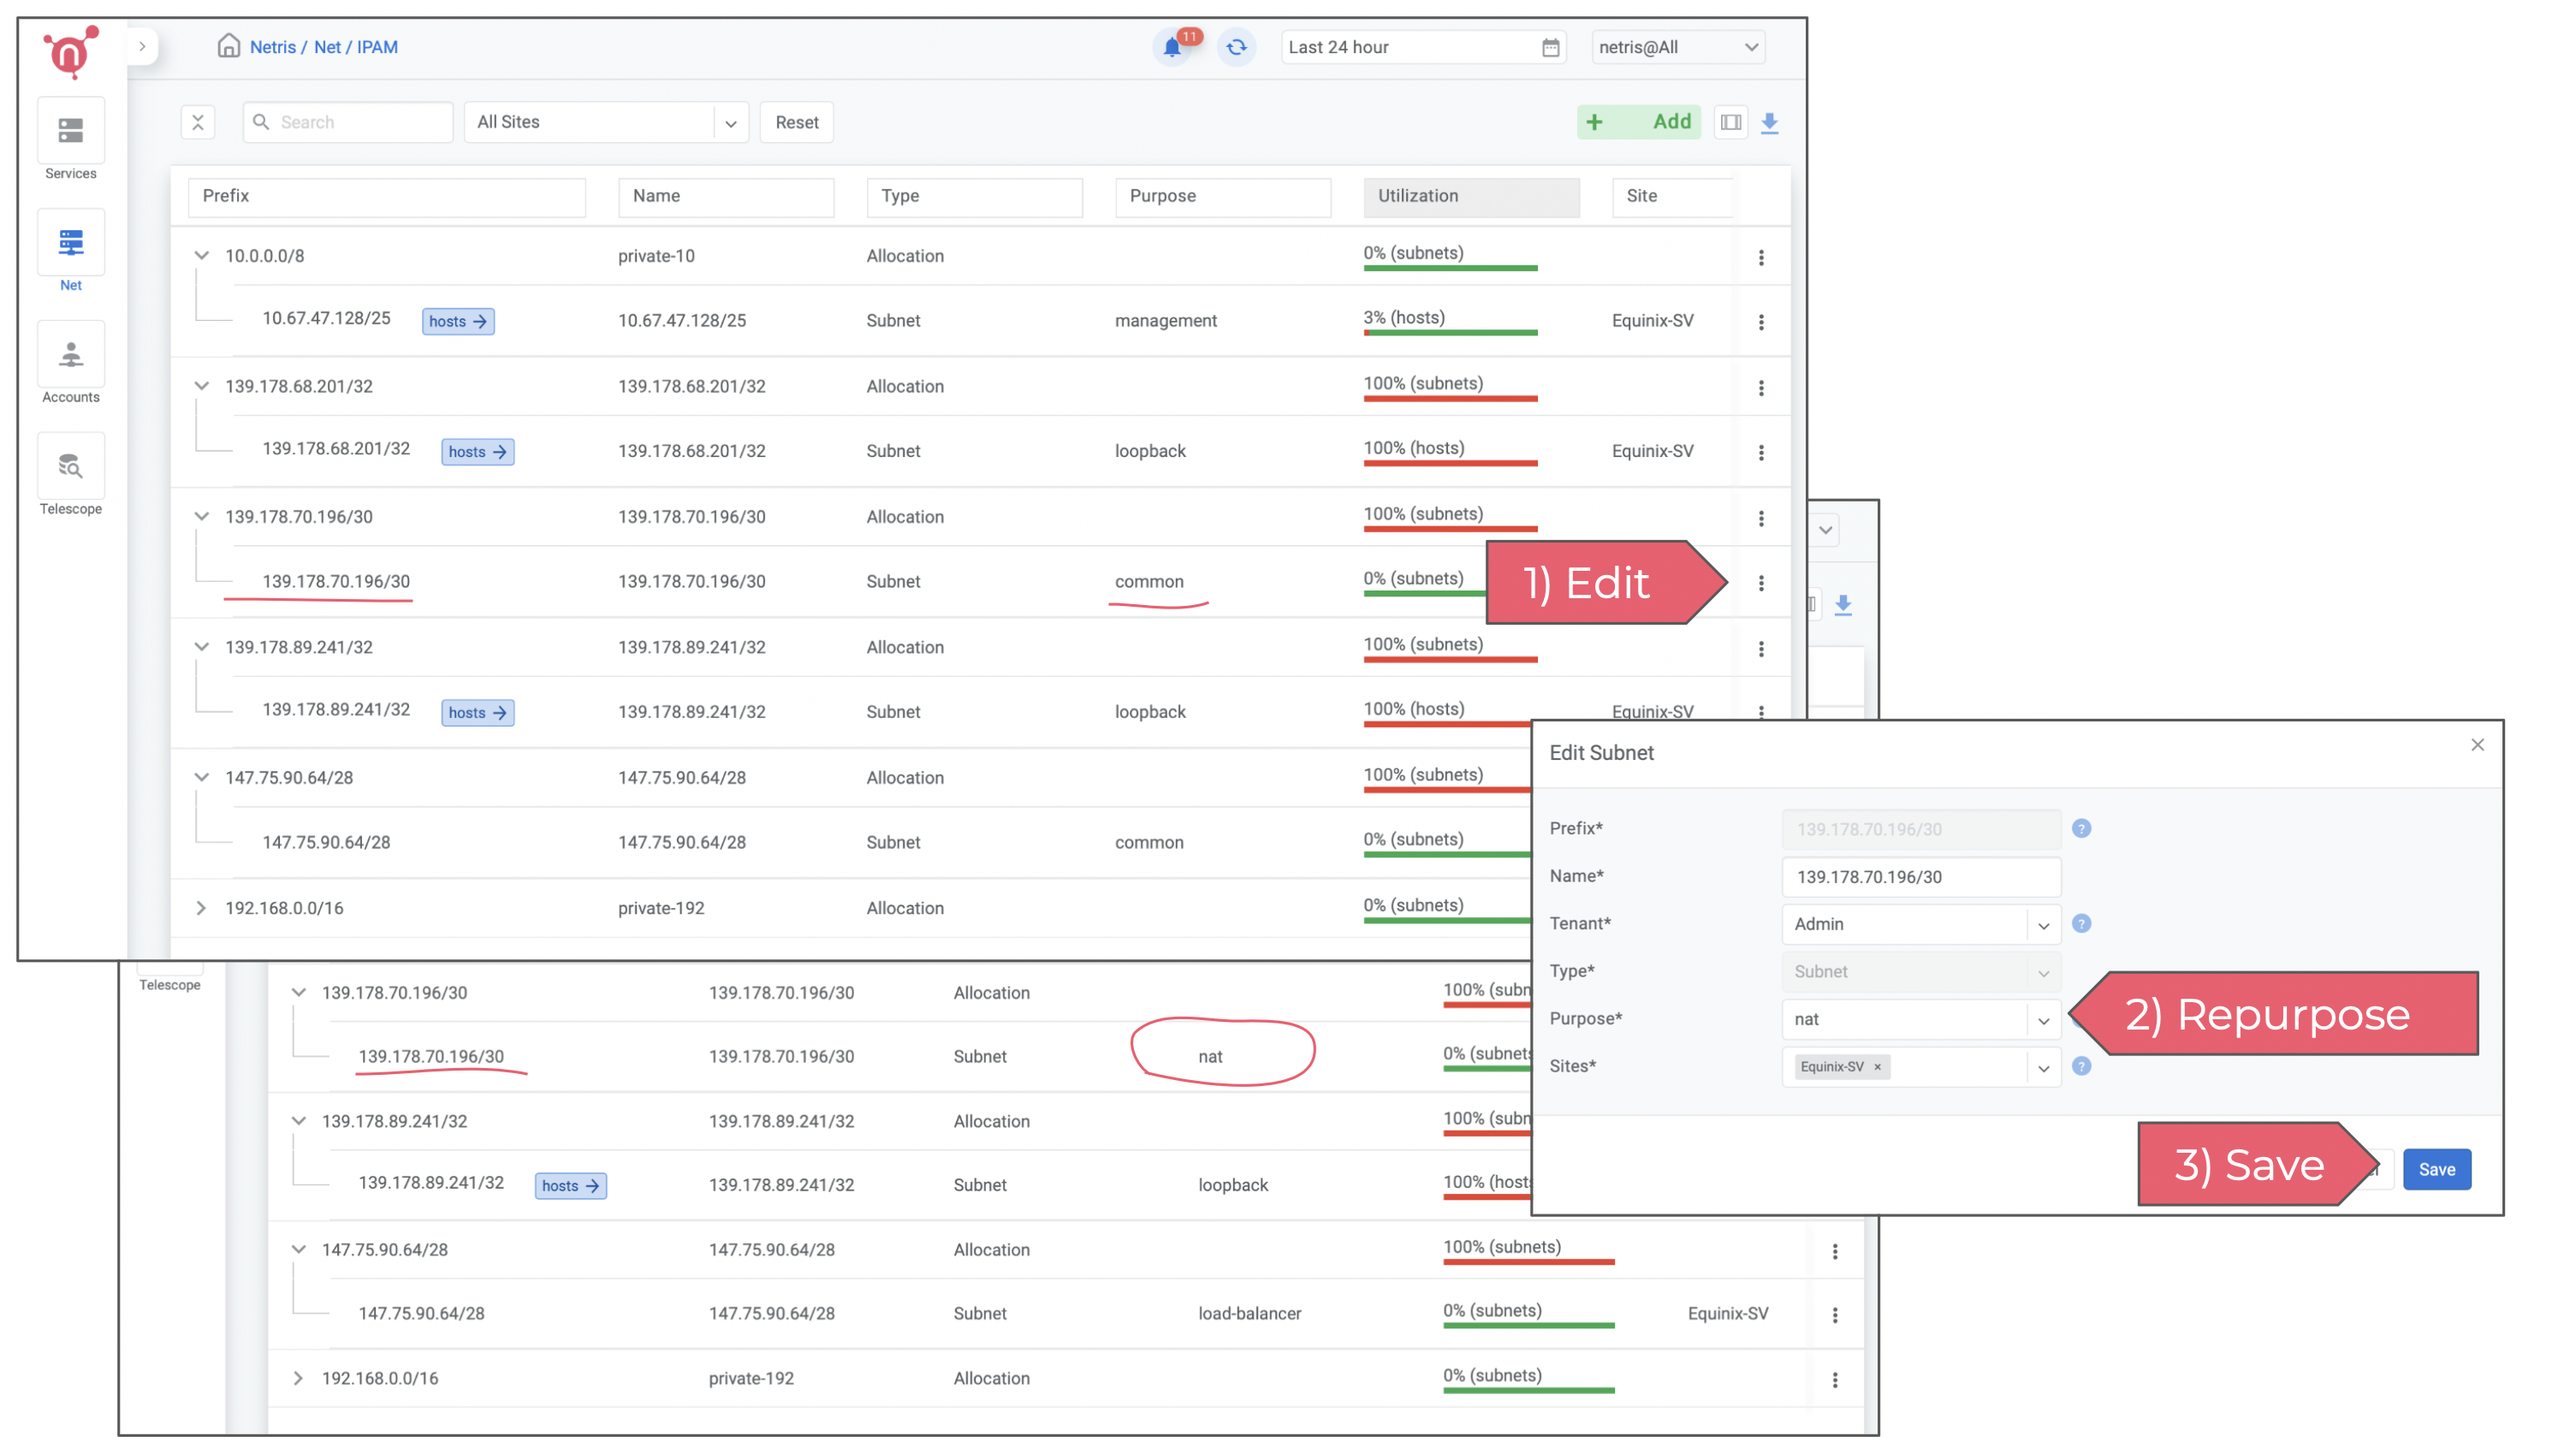Open the notifications bell icon

(x=1171, y=47)
